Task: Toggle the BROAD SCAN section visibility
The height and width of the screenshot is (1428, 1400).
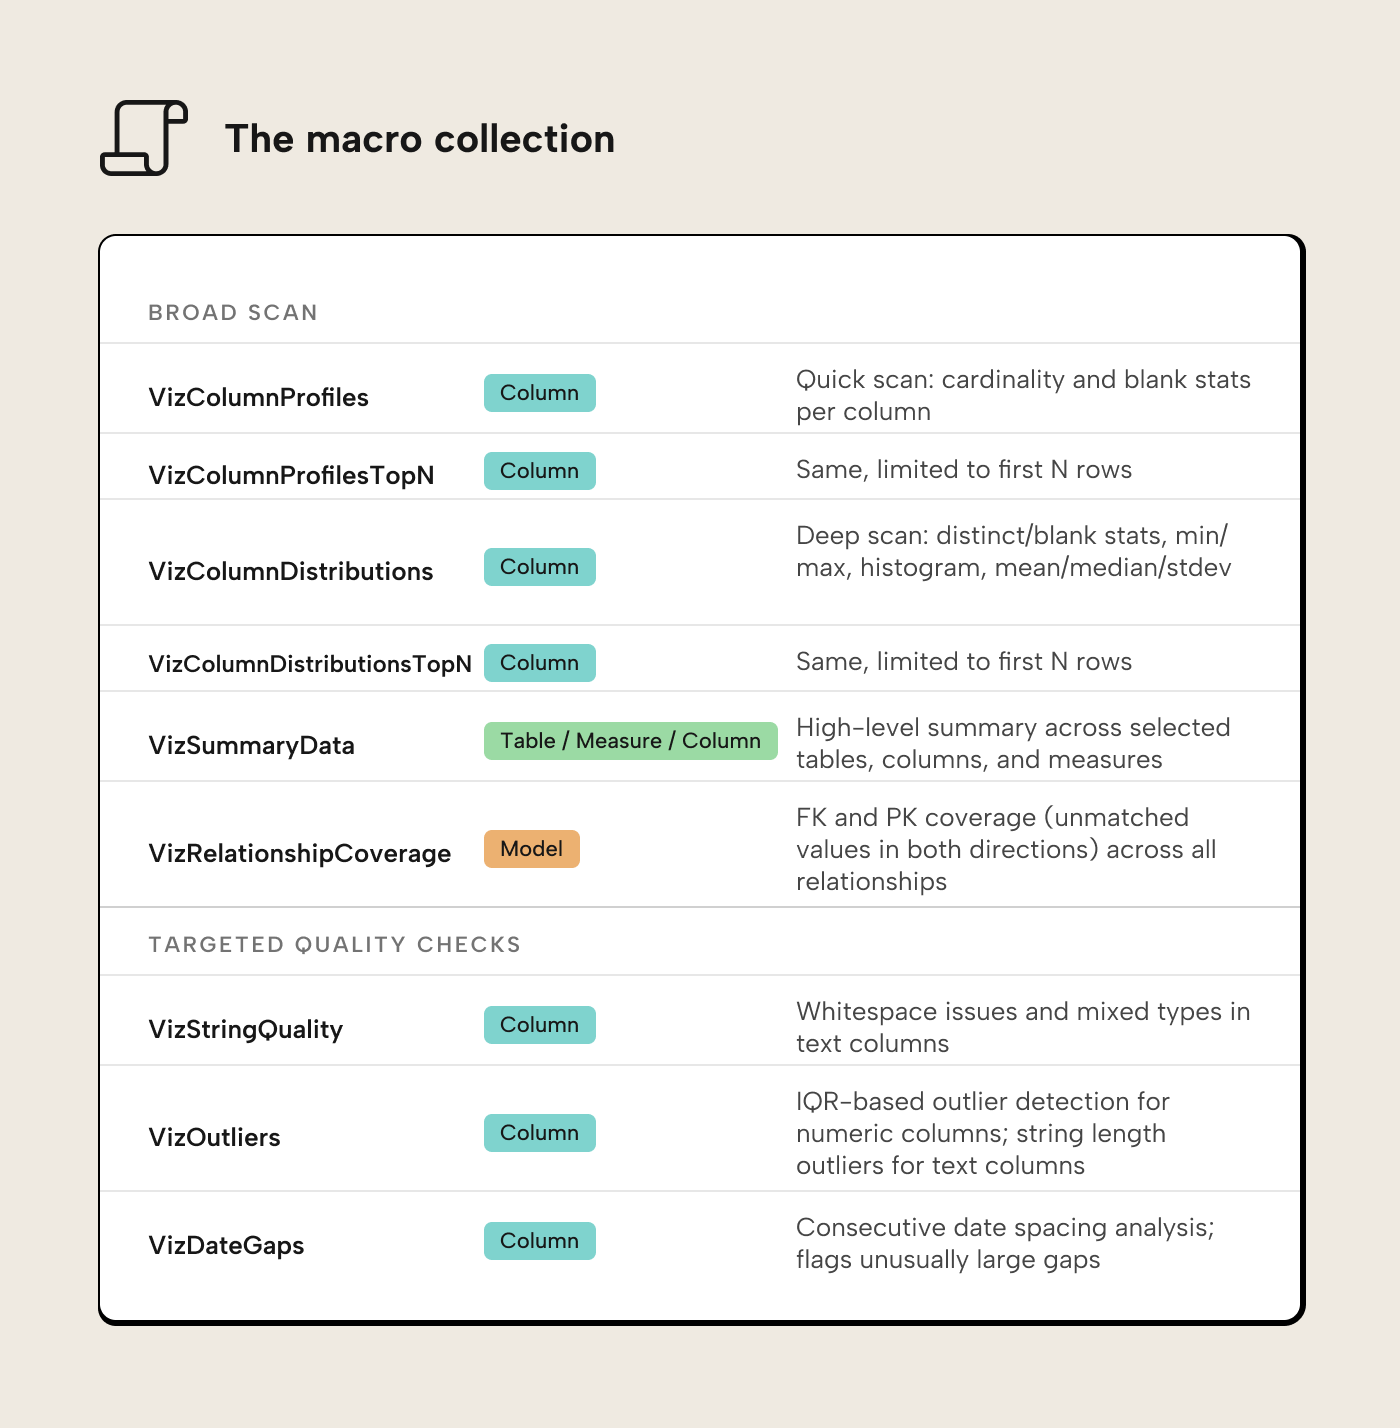Action: [x=232, y=312]
